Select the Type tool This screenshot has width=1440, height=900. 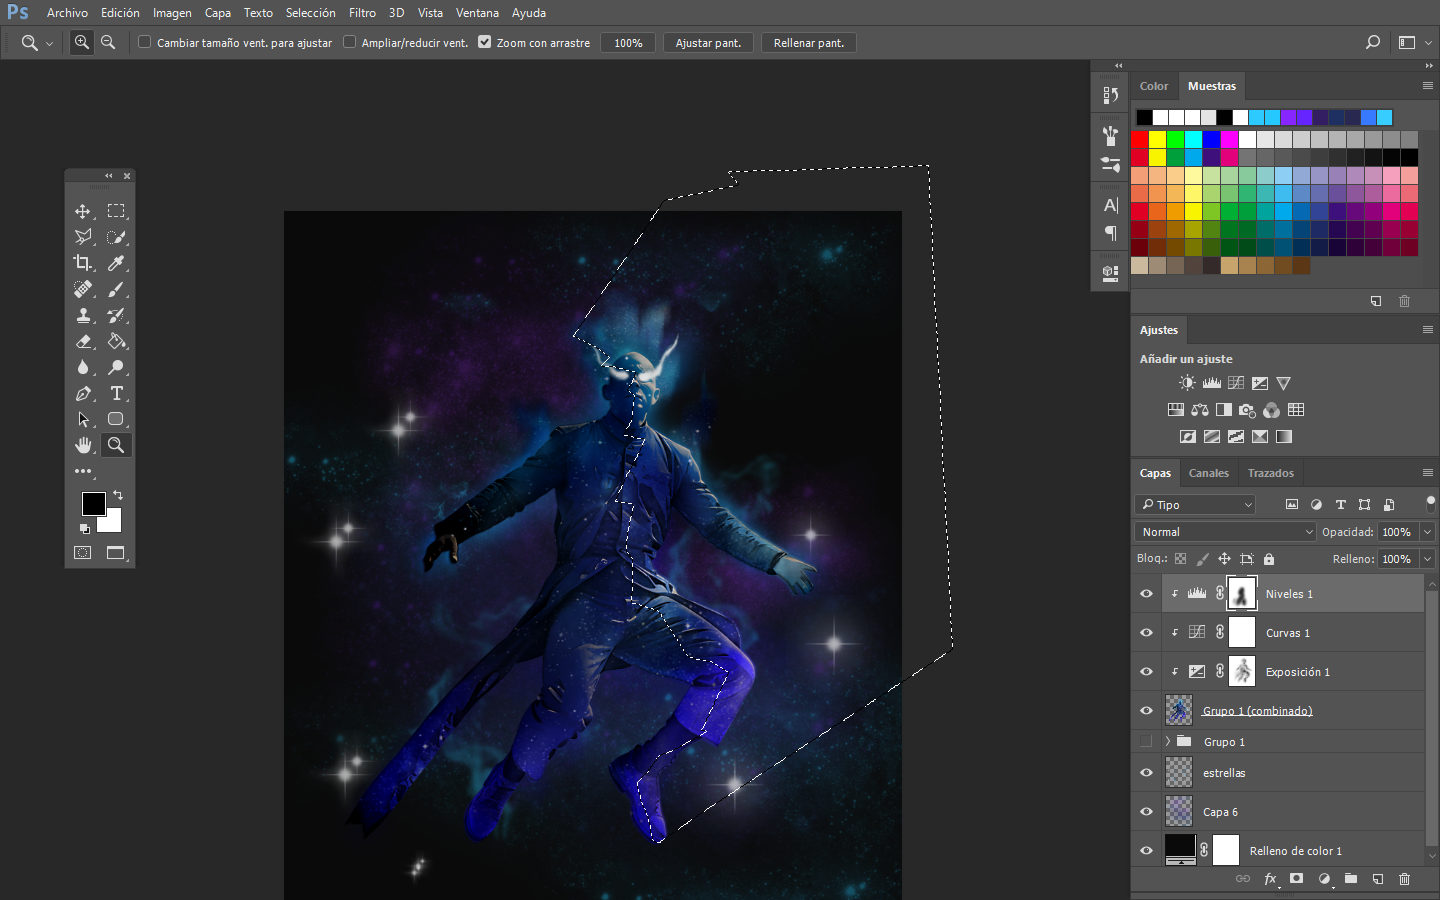coord(116,393)
